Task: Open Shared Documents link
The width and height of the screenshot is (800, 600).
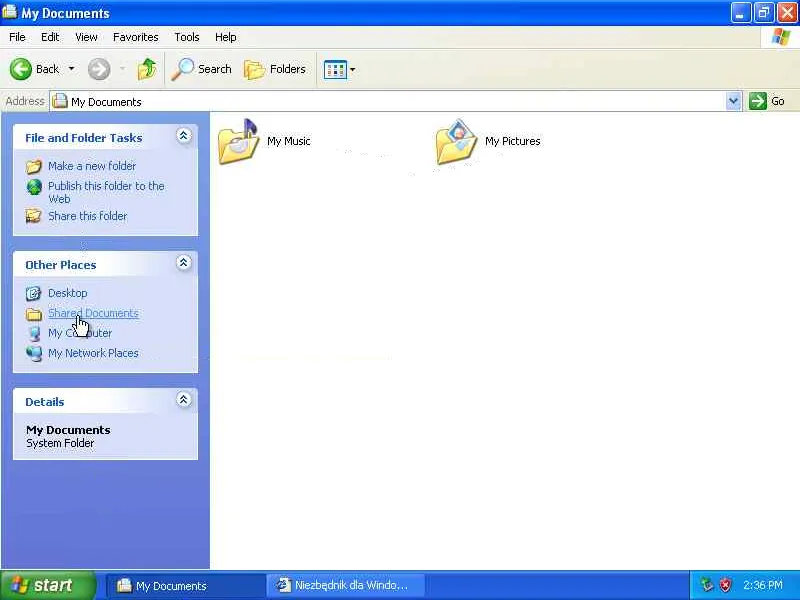Action: [x=93, y=313]
